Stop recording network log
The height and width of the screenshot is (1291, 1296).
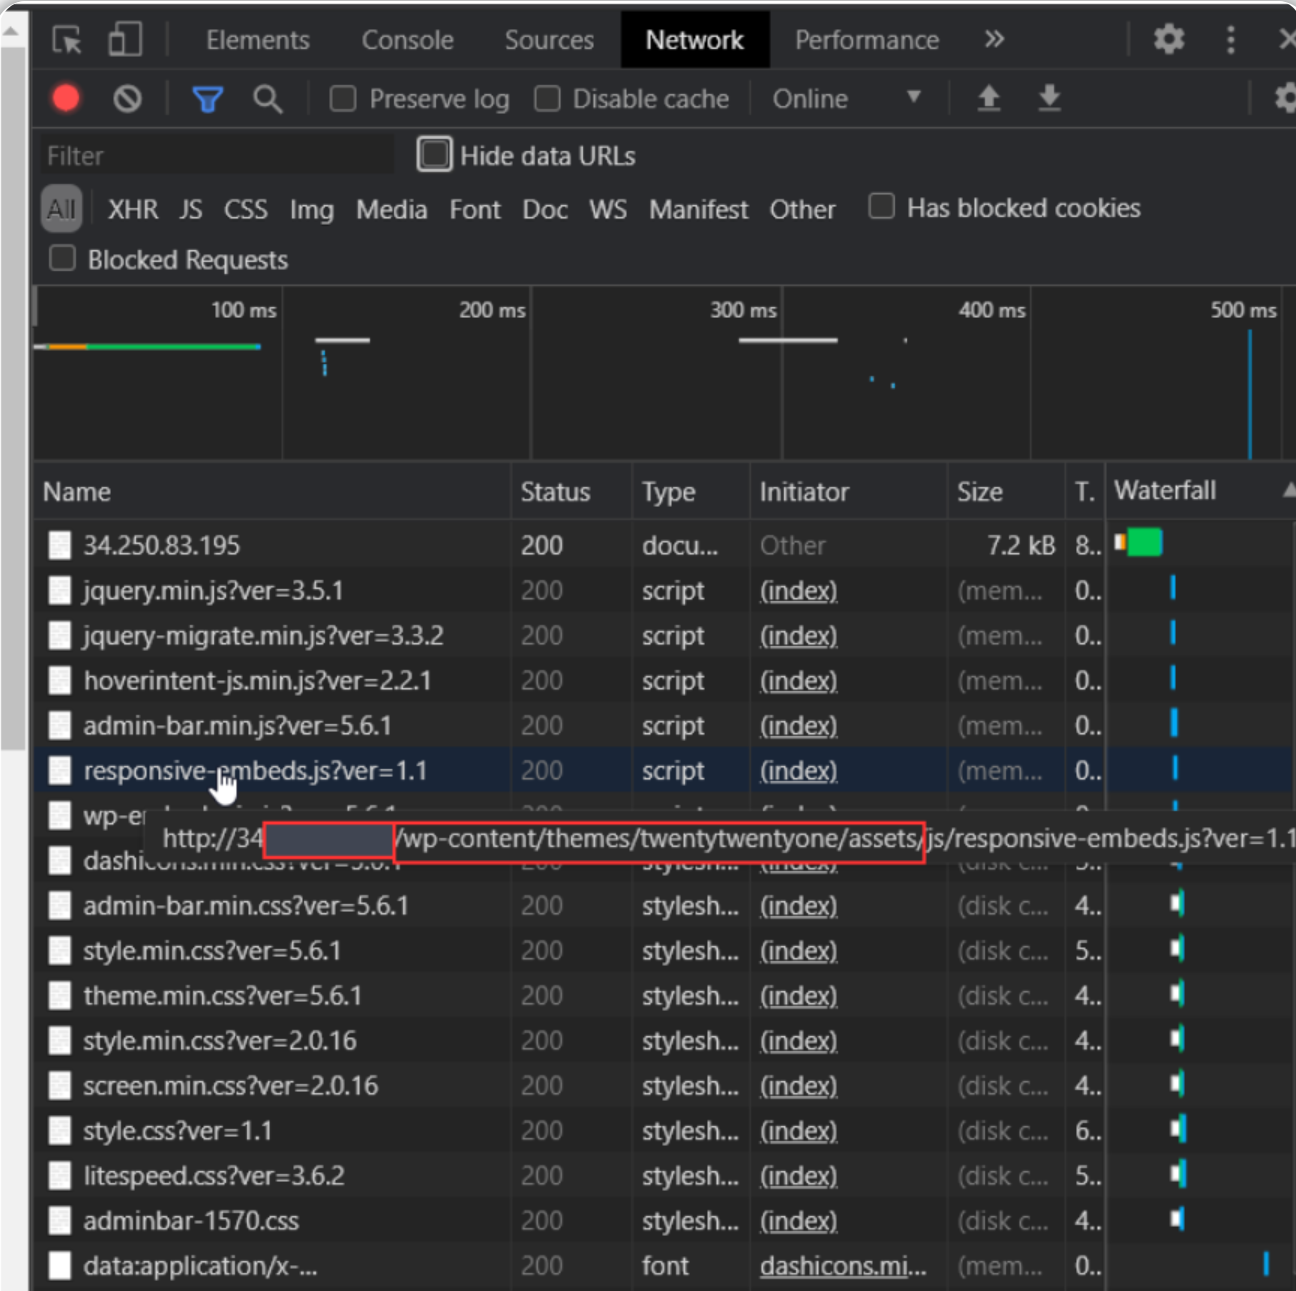point(66,98)
